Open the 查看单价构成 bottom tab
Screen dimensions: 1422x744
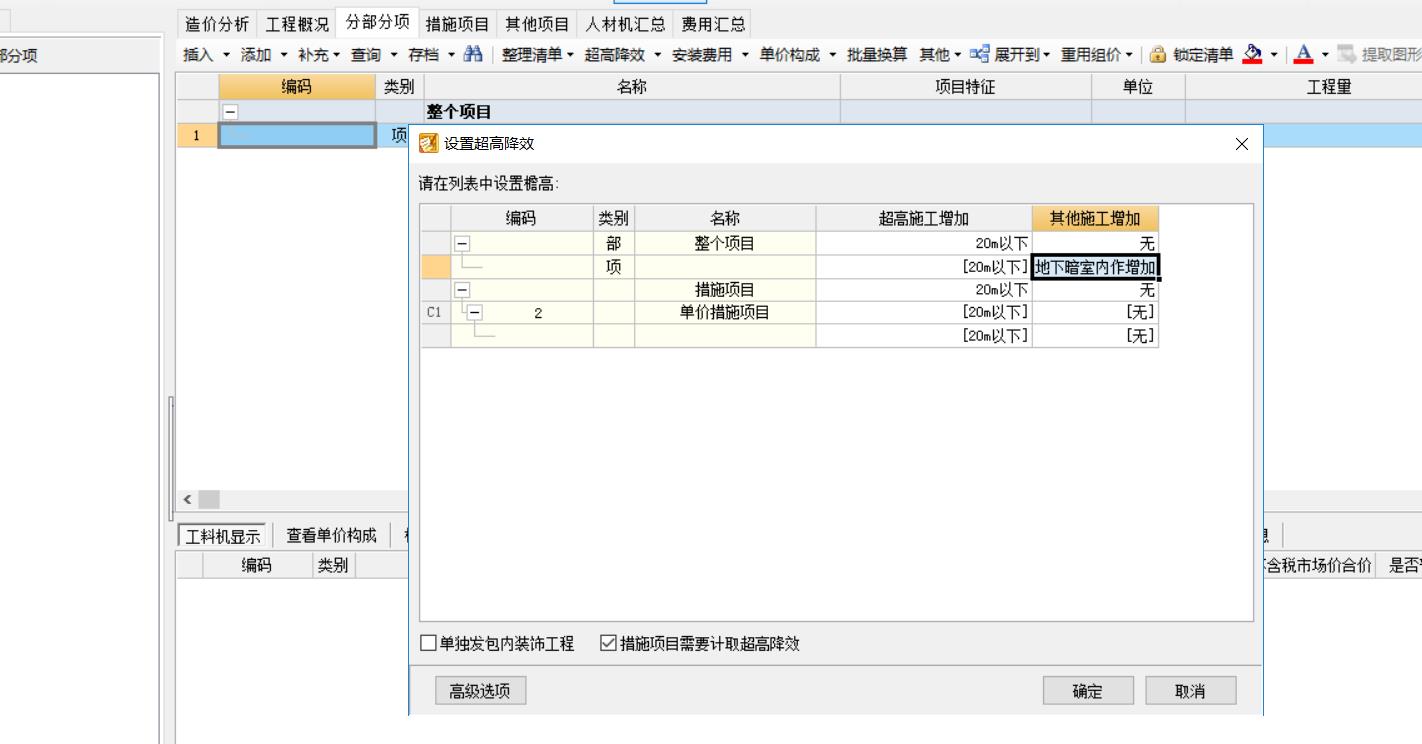(x=332, y=535)
